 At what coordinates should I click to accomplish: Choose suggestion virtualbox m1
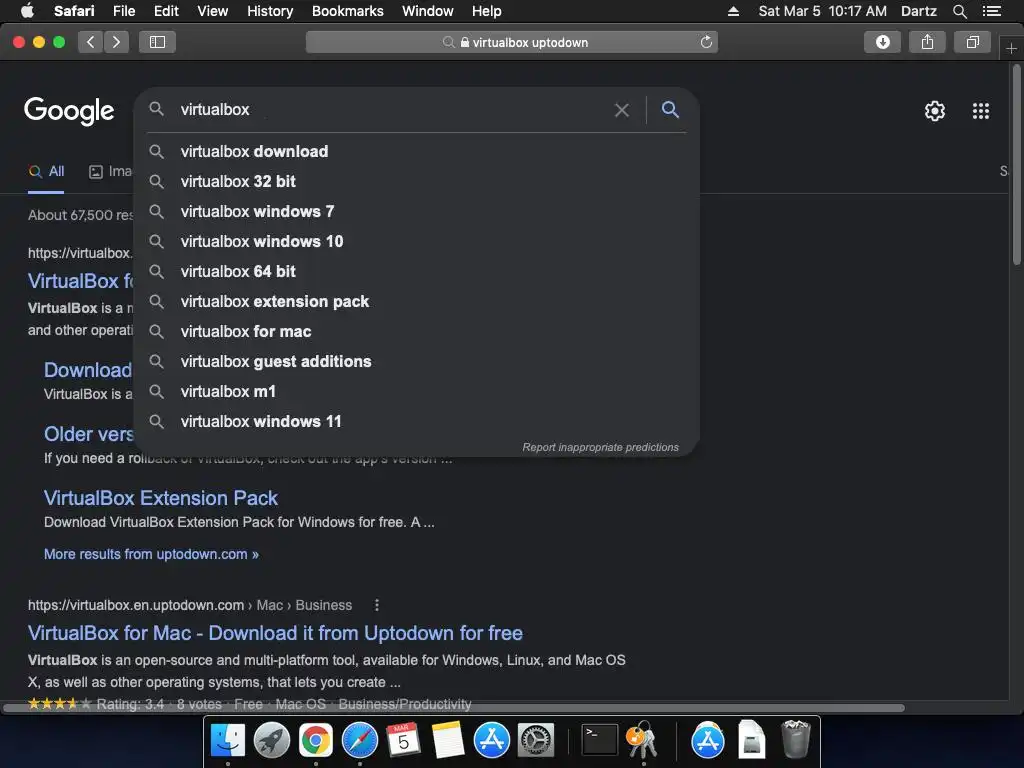coord(417,392)
